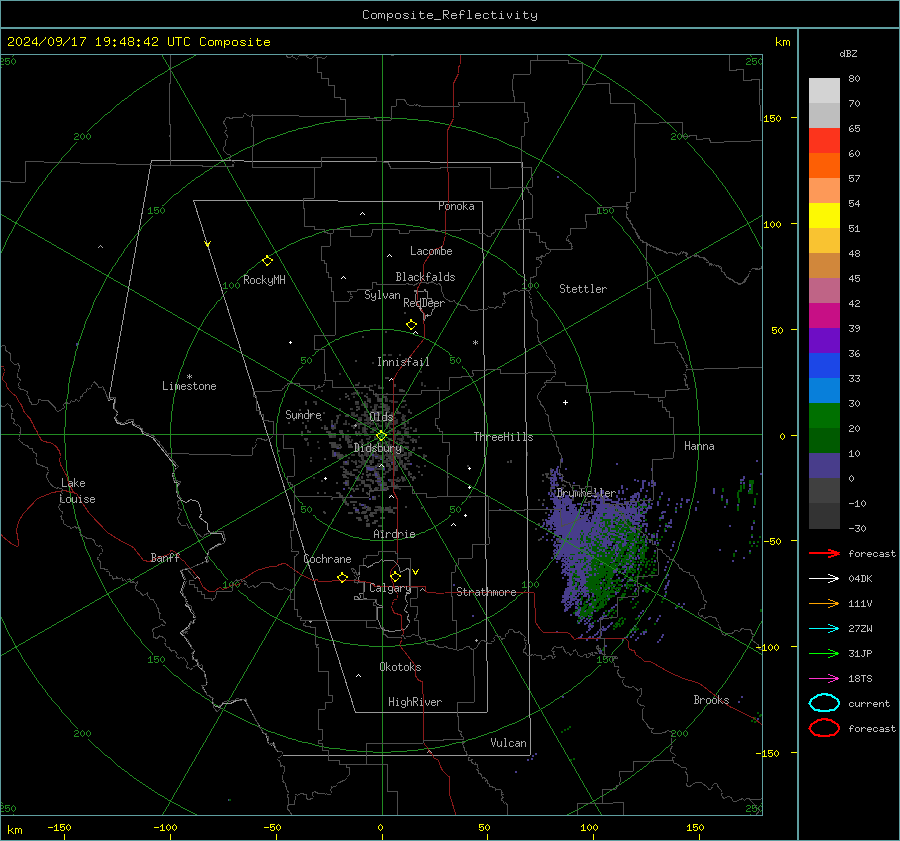The width and height of the screenshot is (900, 841).
Task: Click the Didsbury map label
Action: pos(378,448)
